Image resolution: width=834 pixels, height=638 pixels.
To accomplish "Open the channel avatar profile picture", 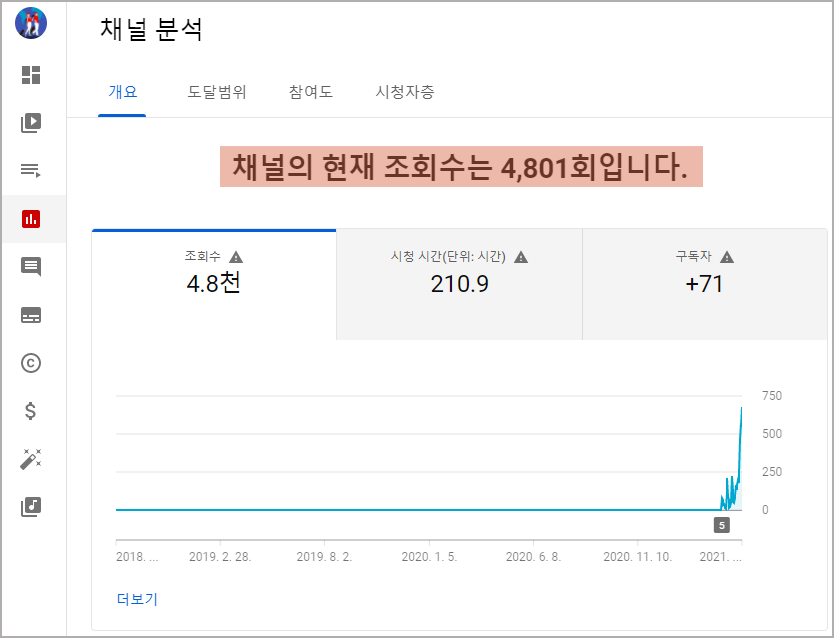I will point(31,23).
